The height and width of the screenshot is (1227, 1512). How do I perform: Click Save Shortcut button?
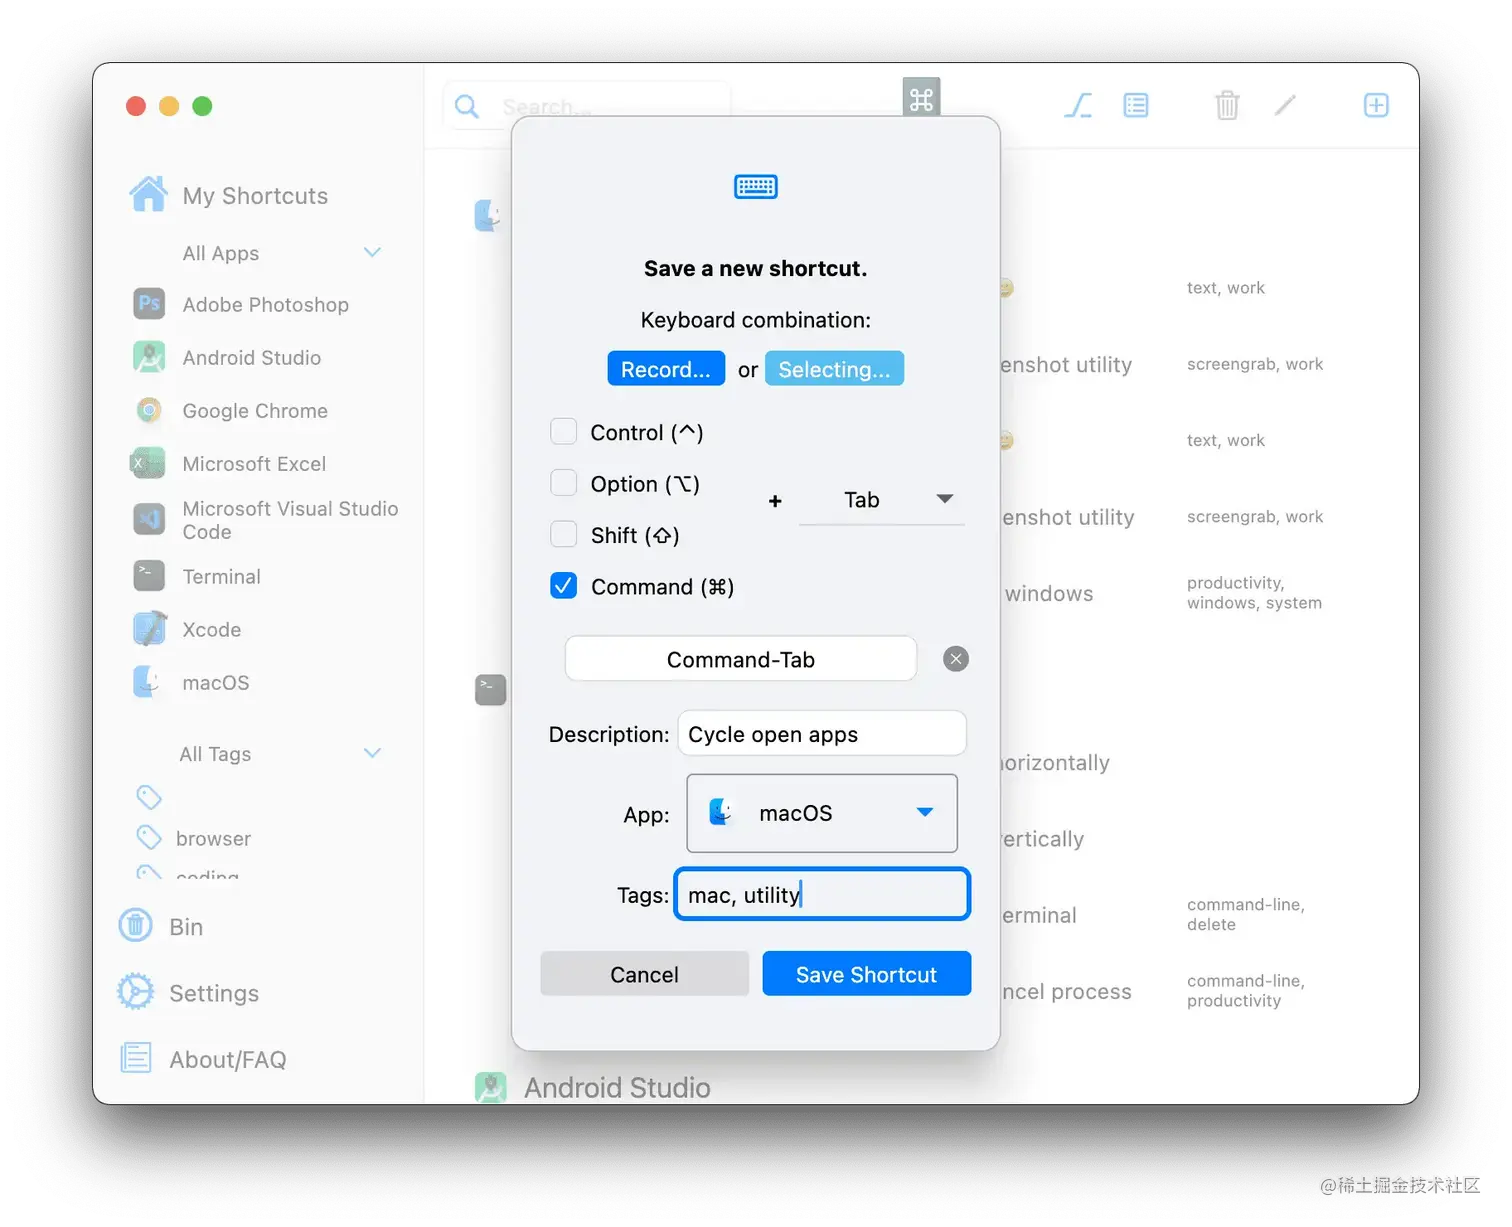coord(866,974)
